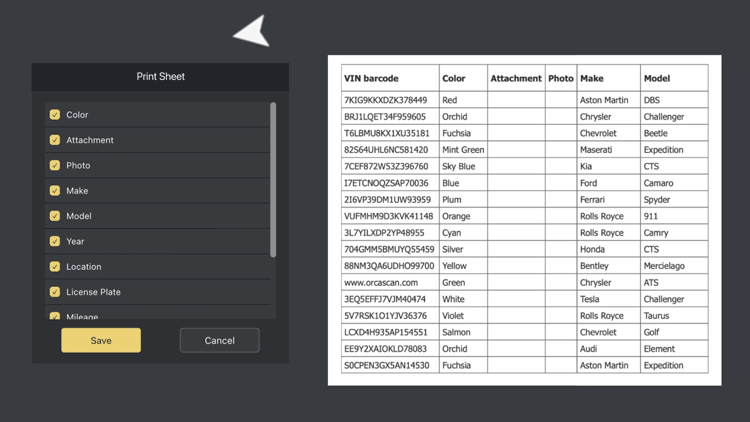Click the Bentley make cell
This screenshot has height=422, width=750.
(609, 266)
